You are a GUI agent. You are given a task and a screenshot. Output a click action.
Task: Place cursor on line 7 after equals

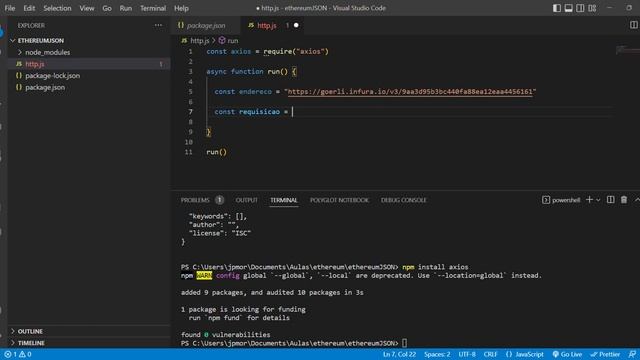293,111
